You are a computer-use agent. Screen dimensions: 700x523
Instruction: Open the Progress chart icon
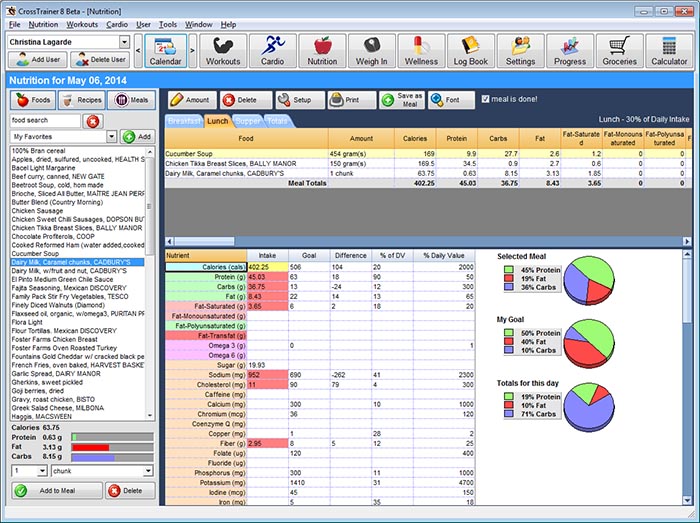pyautogui.click(x=570, y=51)
